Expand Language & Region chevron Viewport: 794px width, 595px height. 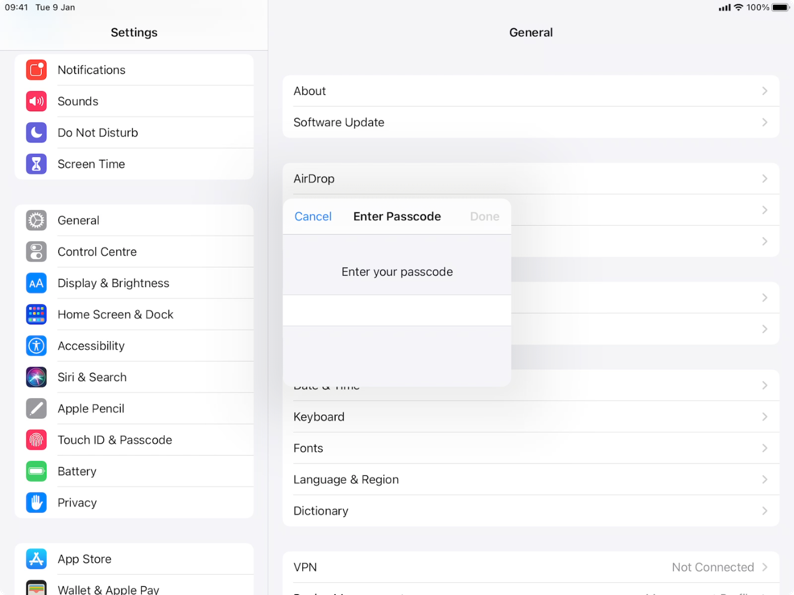tap(765, 480)
